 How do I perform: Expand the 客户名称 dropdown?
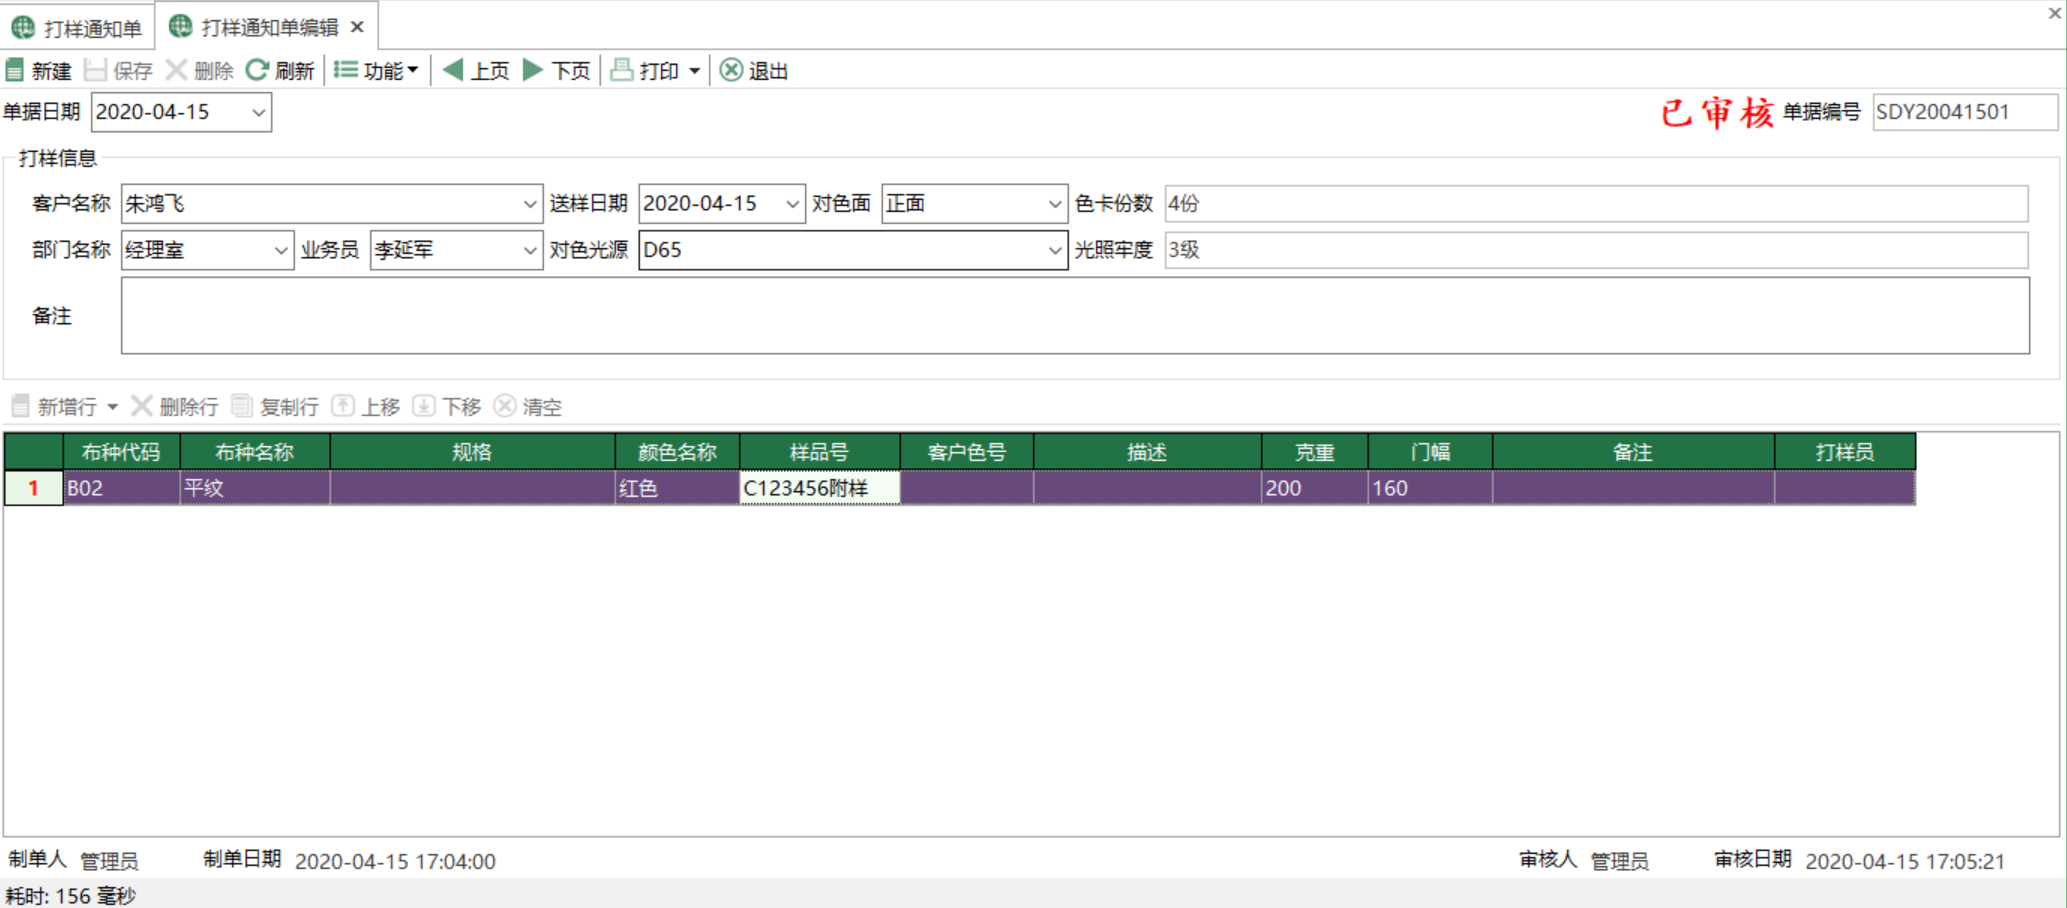[530, 204]
